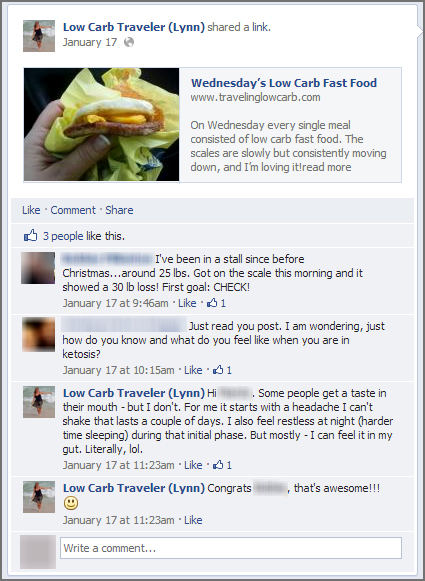Image resolution: width=425 pixels, height=581 pixels.
Task: Click like count icon on 10:15am comment
Action: [x=218, y=370]
